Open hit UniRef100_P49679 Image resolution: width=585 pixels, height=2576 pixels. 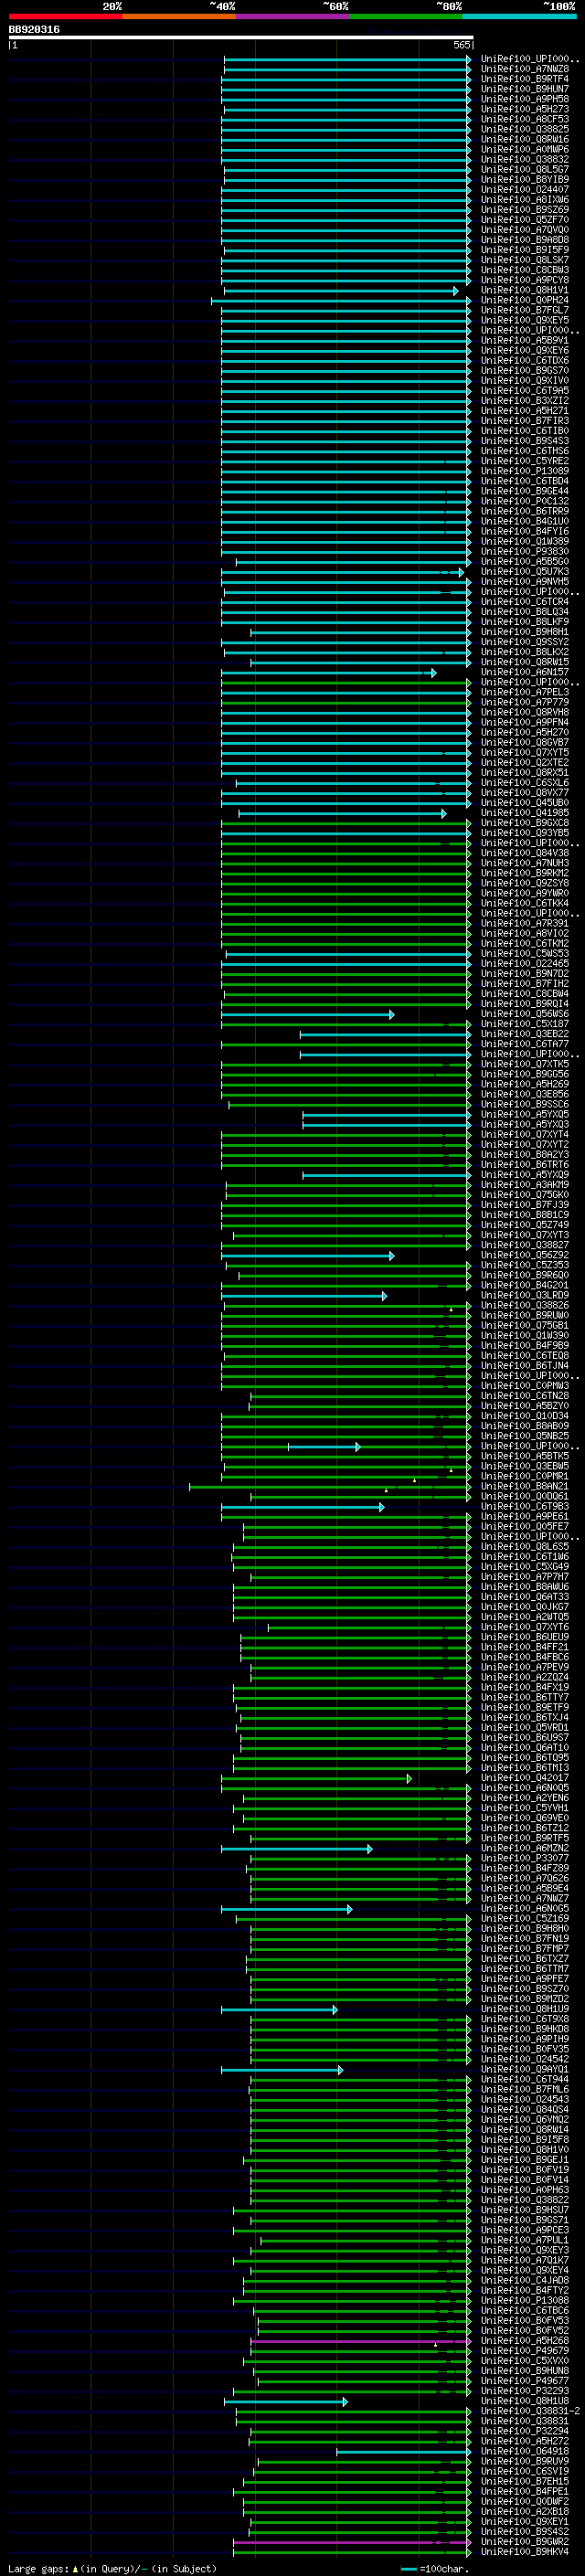[525, 2350]
